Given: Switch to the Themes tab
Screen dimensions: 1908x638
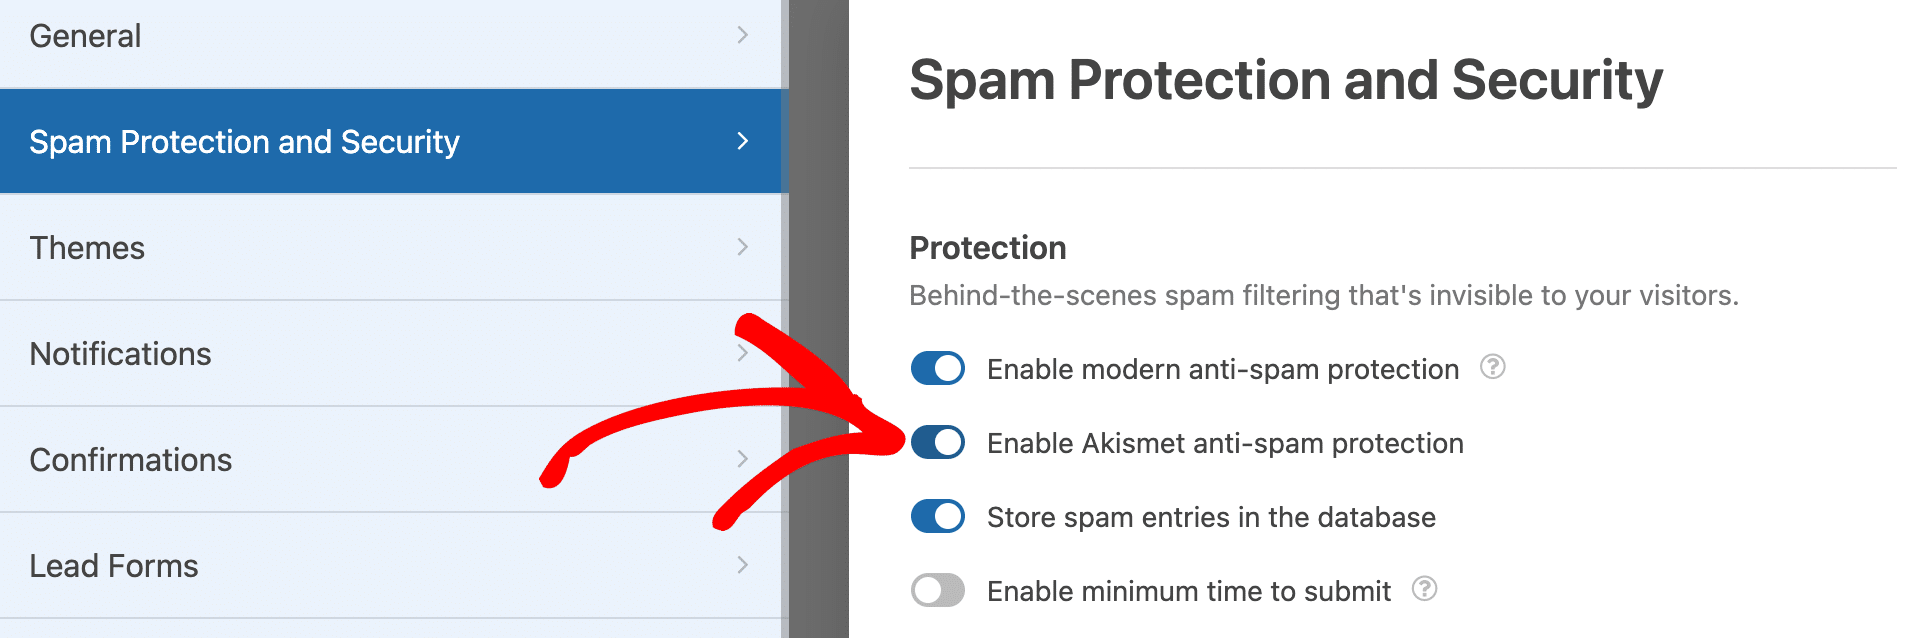Looking at the screenshot, I should [88, 248].
